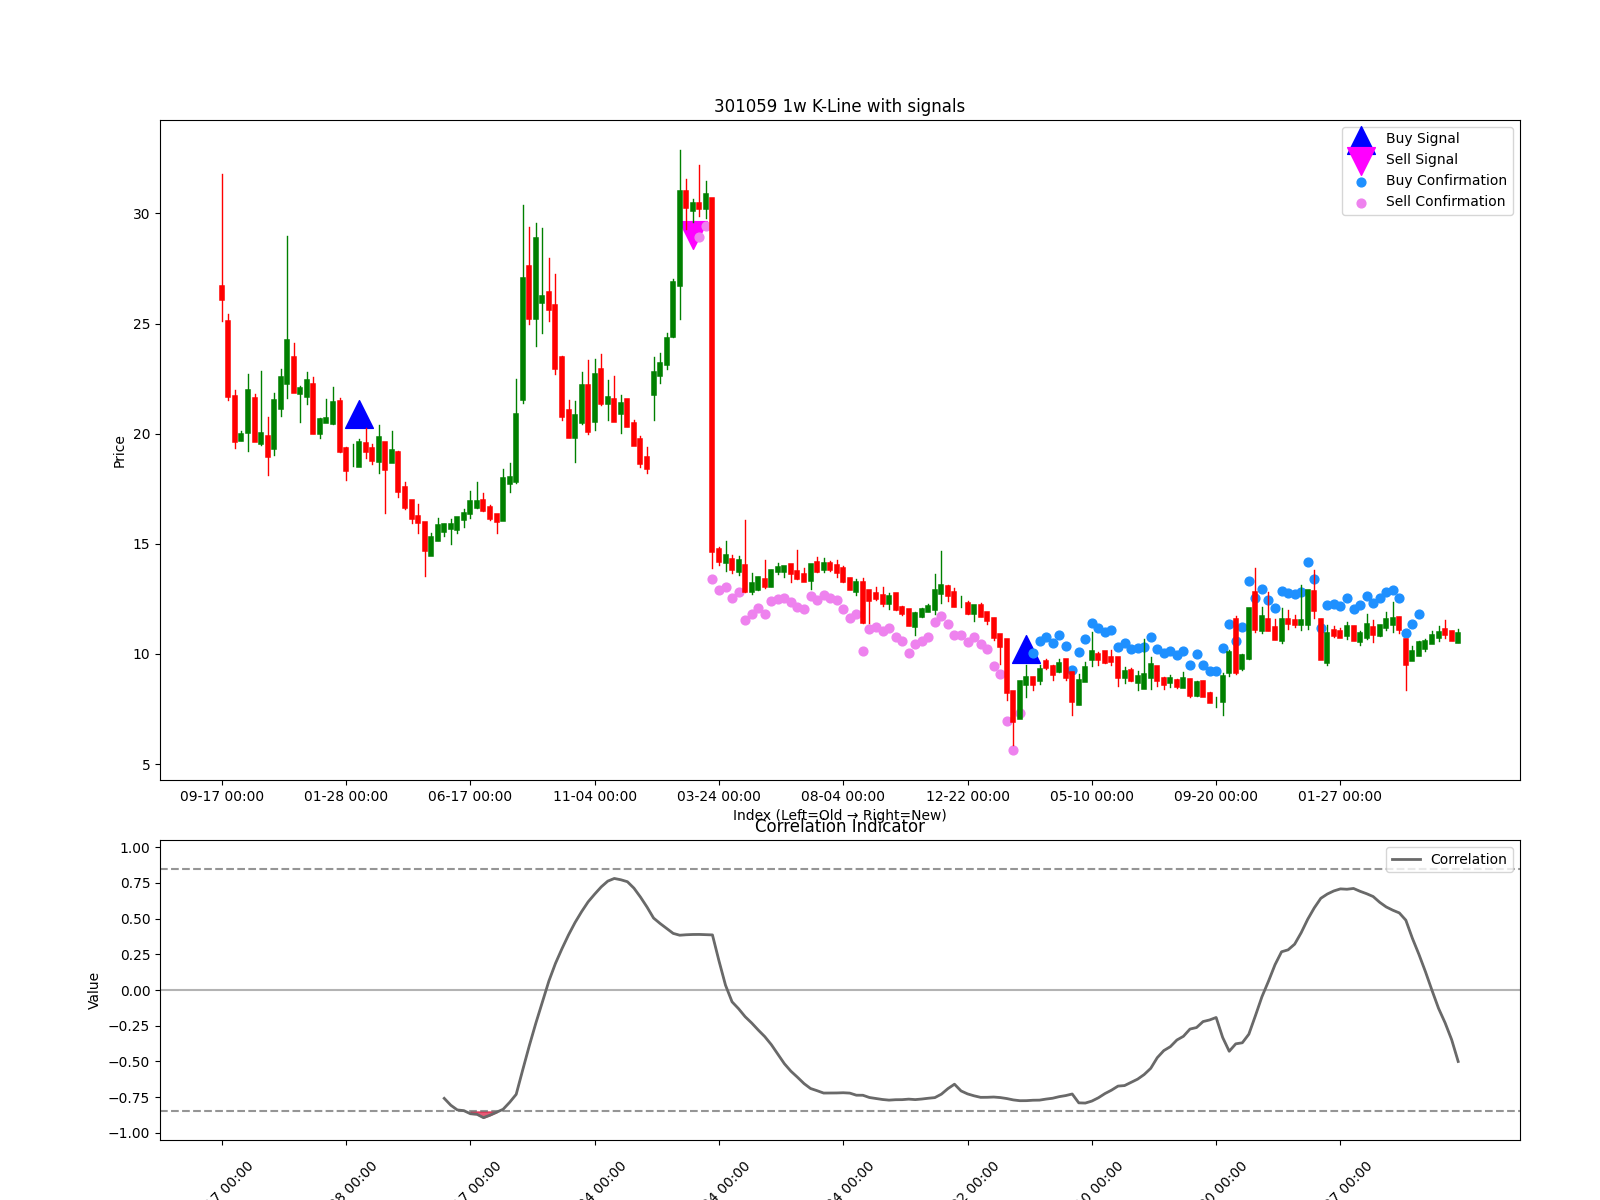Click the correlation tick label '0.75'
Screen dimensions: 1600x1200
tap(135, 883)
